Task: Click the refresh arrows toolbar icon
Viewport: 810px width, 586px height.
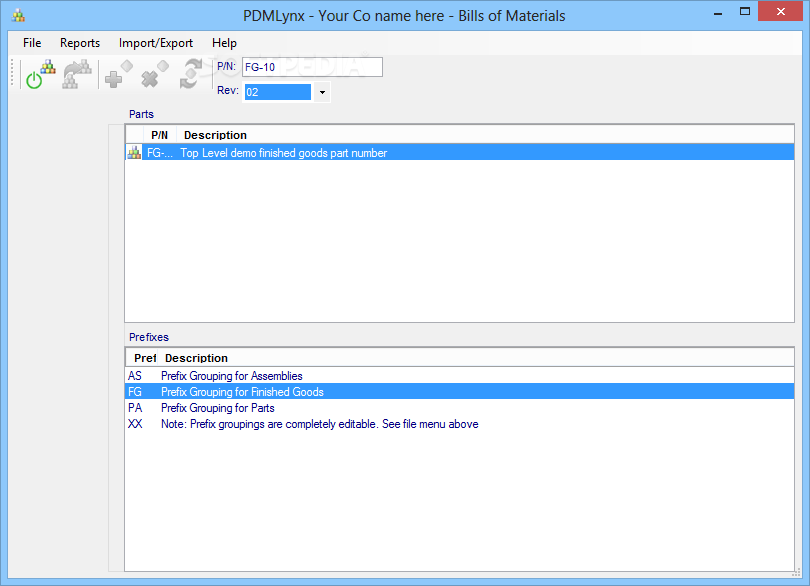Action: click(x=191, y=74)
